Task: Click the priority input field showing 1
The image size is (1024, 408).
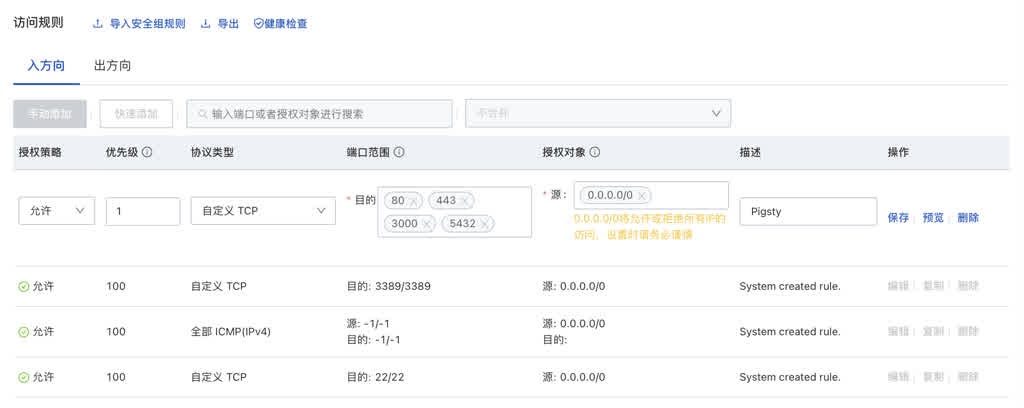Action: click(x=142, y=211)
